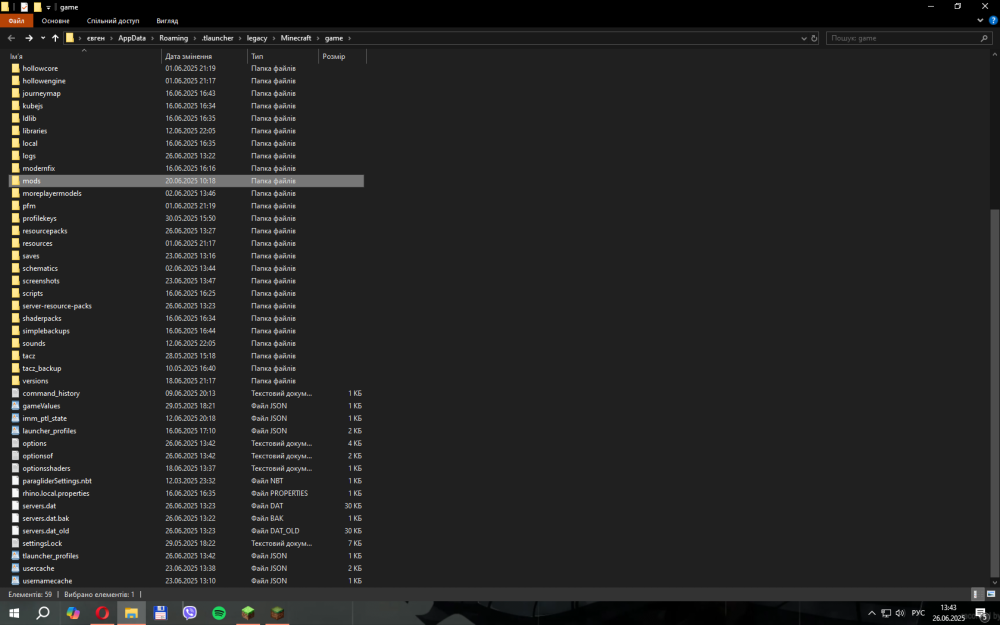Select the logs folder name
This screenshot has height=625, width=1000.
click(29, 156)
